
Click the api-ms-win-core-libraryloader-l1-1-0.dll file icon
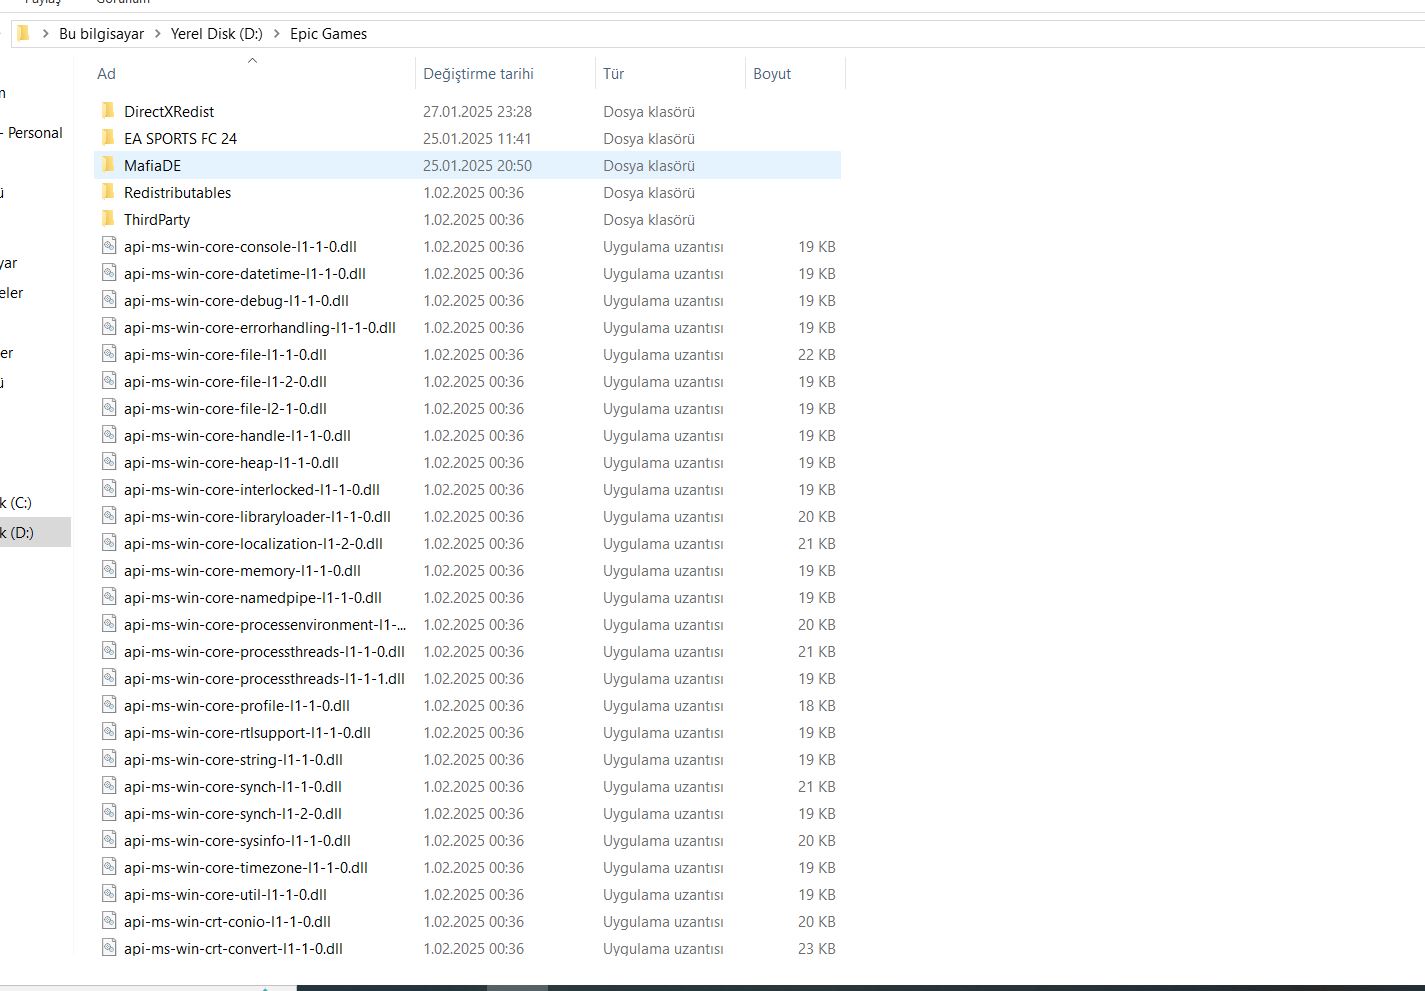pyautogui.click(x=108, y=516)
